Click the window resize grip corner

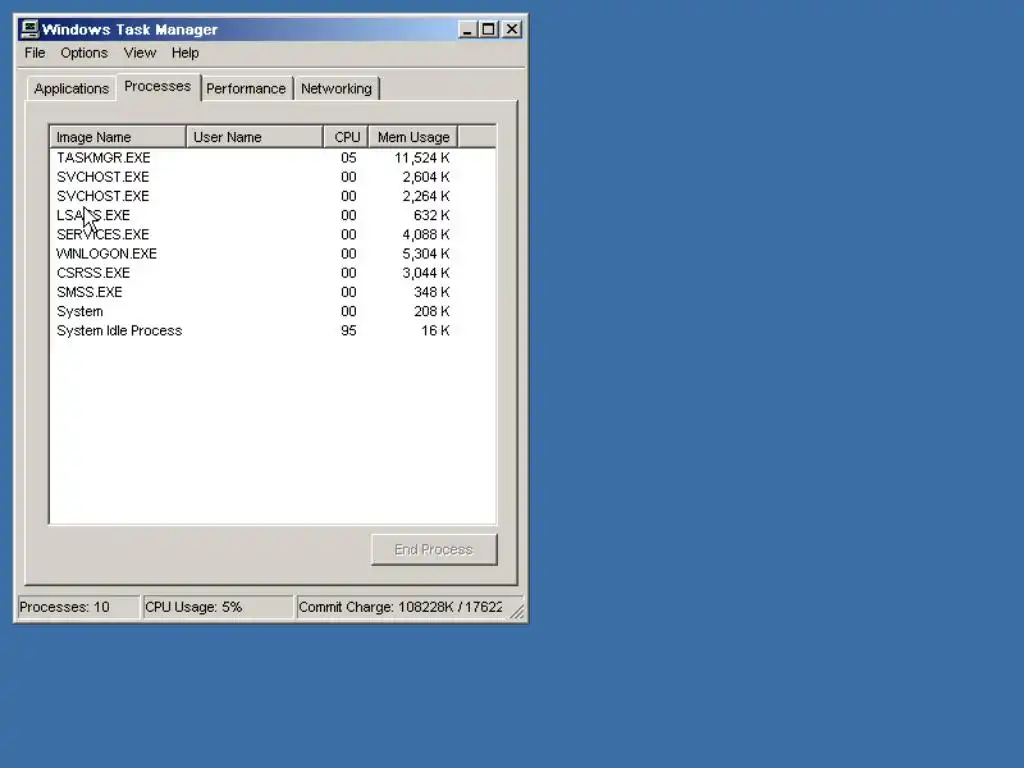pos(517,611)
